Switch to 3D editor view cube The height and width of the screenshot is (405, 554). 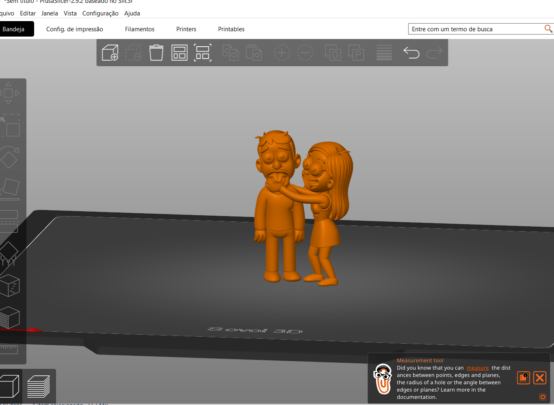10,387
